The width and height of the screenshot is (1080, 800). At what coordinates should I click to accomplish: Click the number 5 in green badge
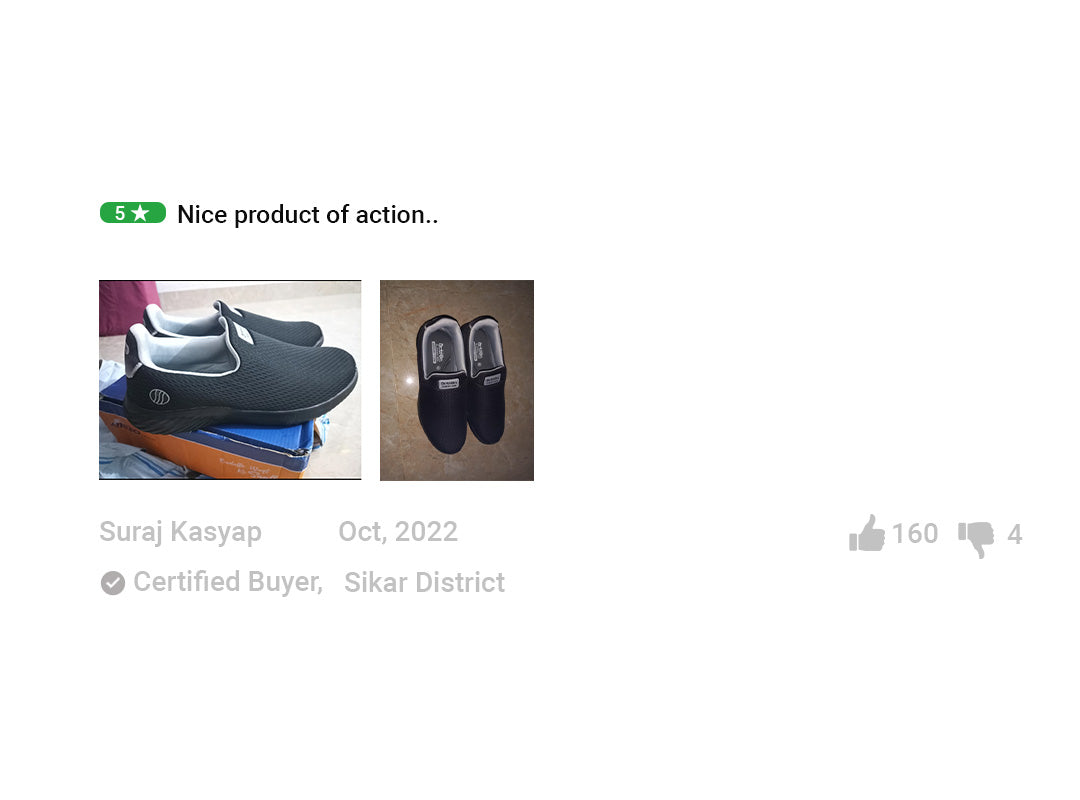pos(120,213)
